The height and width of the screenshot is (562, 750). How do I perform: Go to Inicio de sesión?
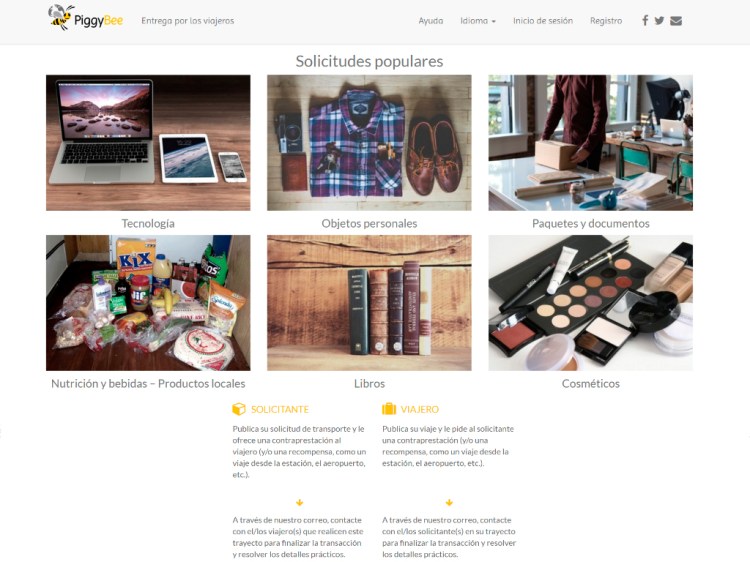542,21
